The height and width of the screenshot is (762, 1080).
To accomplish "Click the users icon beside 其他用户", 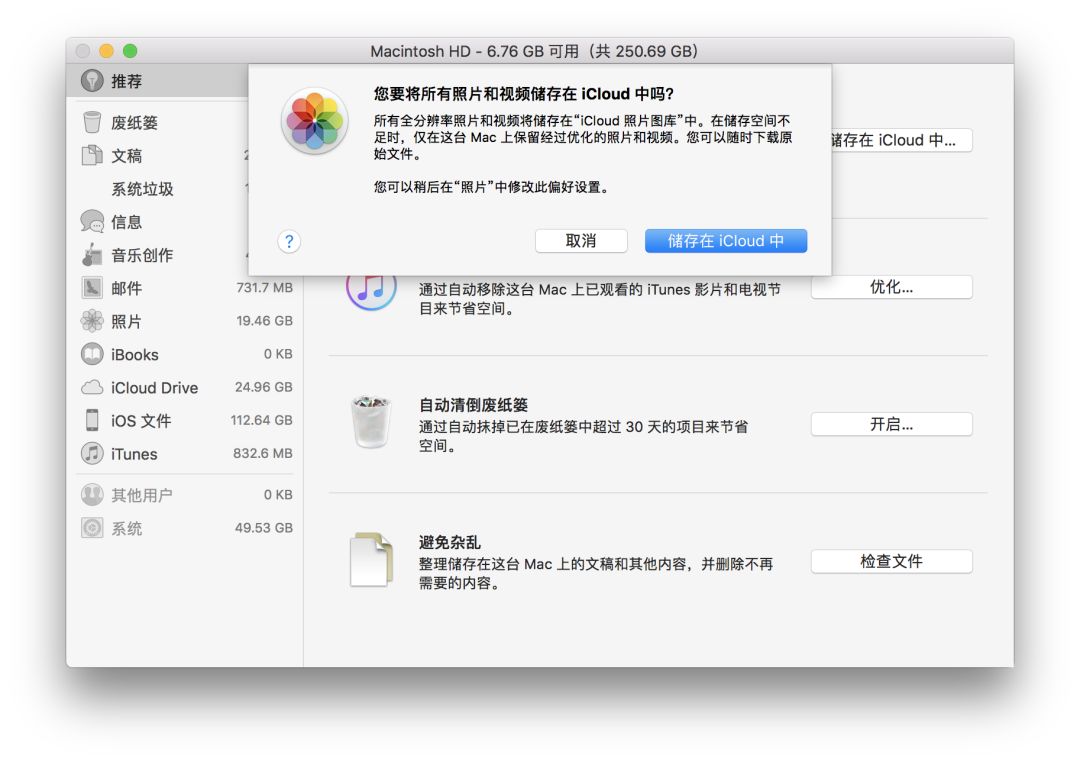I will click(x=92, y=495).
